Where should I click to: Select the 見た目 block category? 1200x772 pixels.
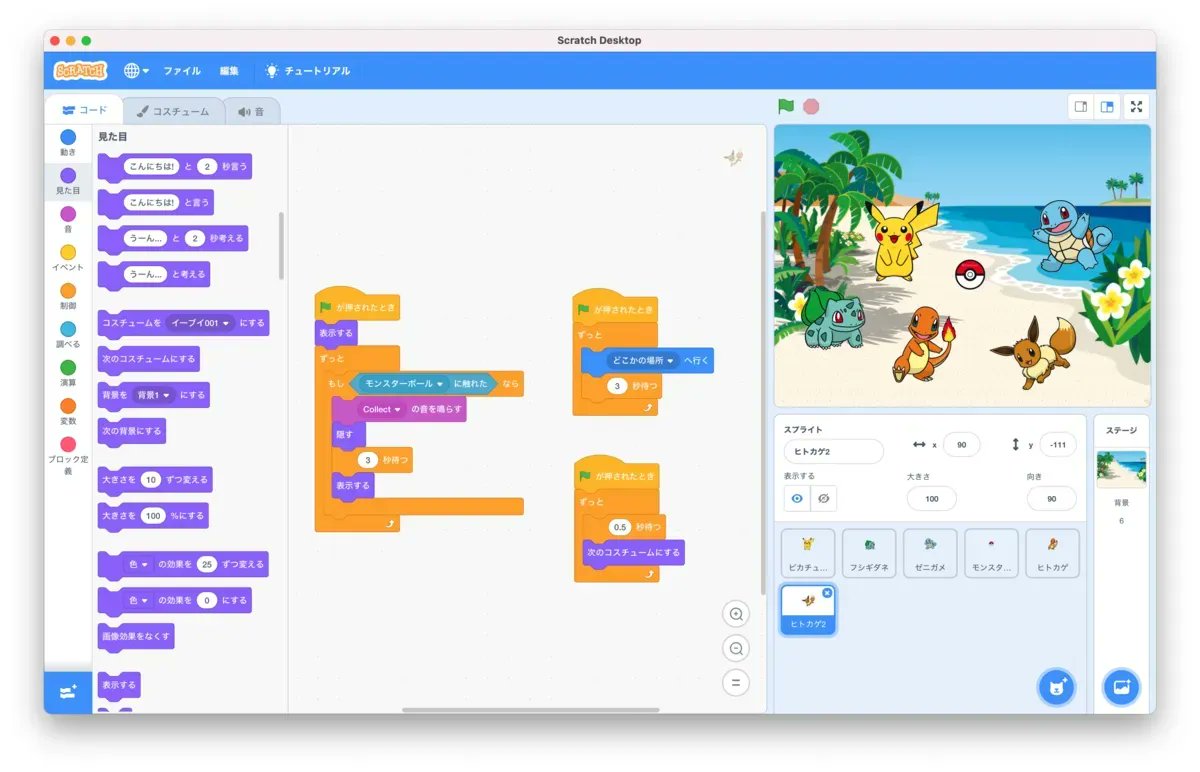coord(67,181)
